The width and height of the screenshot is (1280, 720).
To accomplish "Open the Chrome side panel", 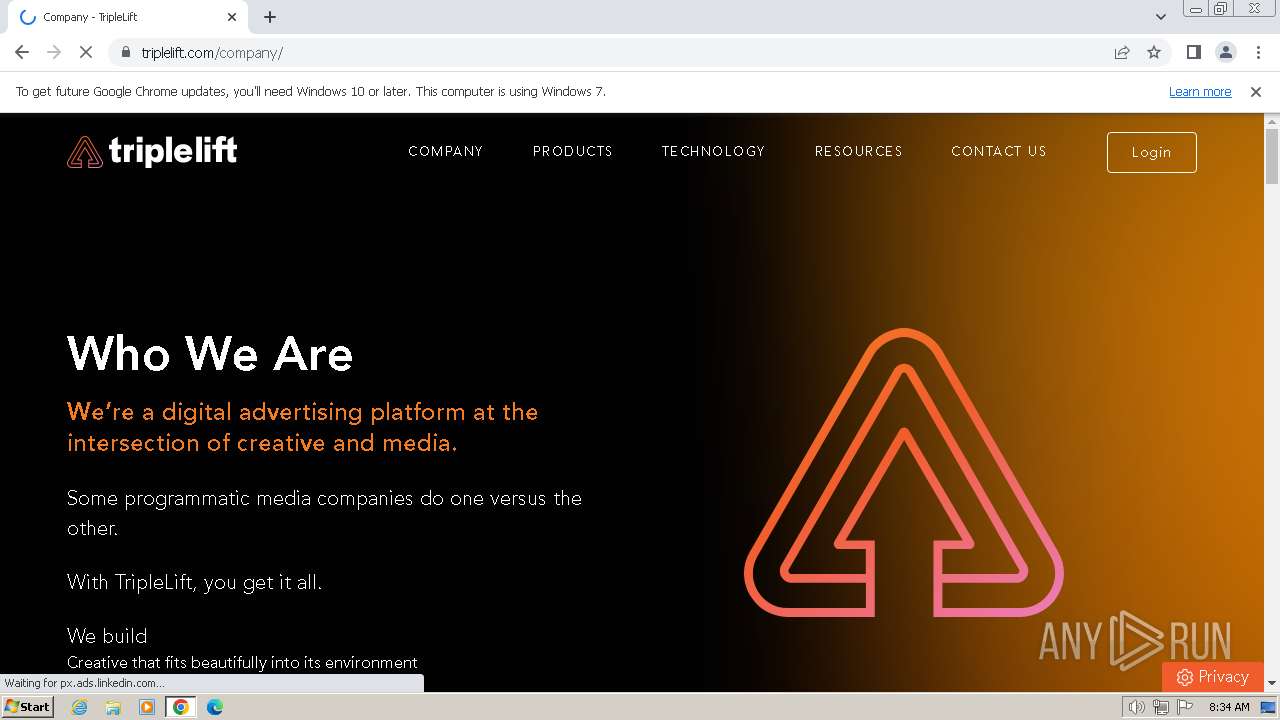I will [x=1193, y=52].
